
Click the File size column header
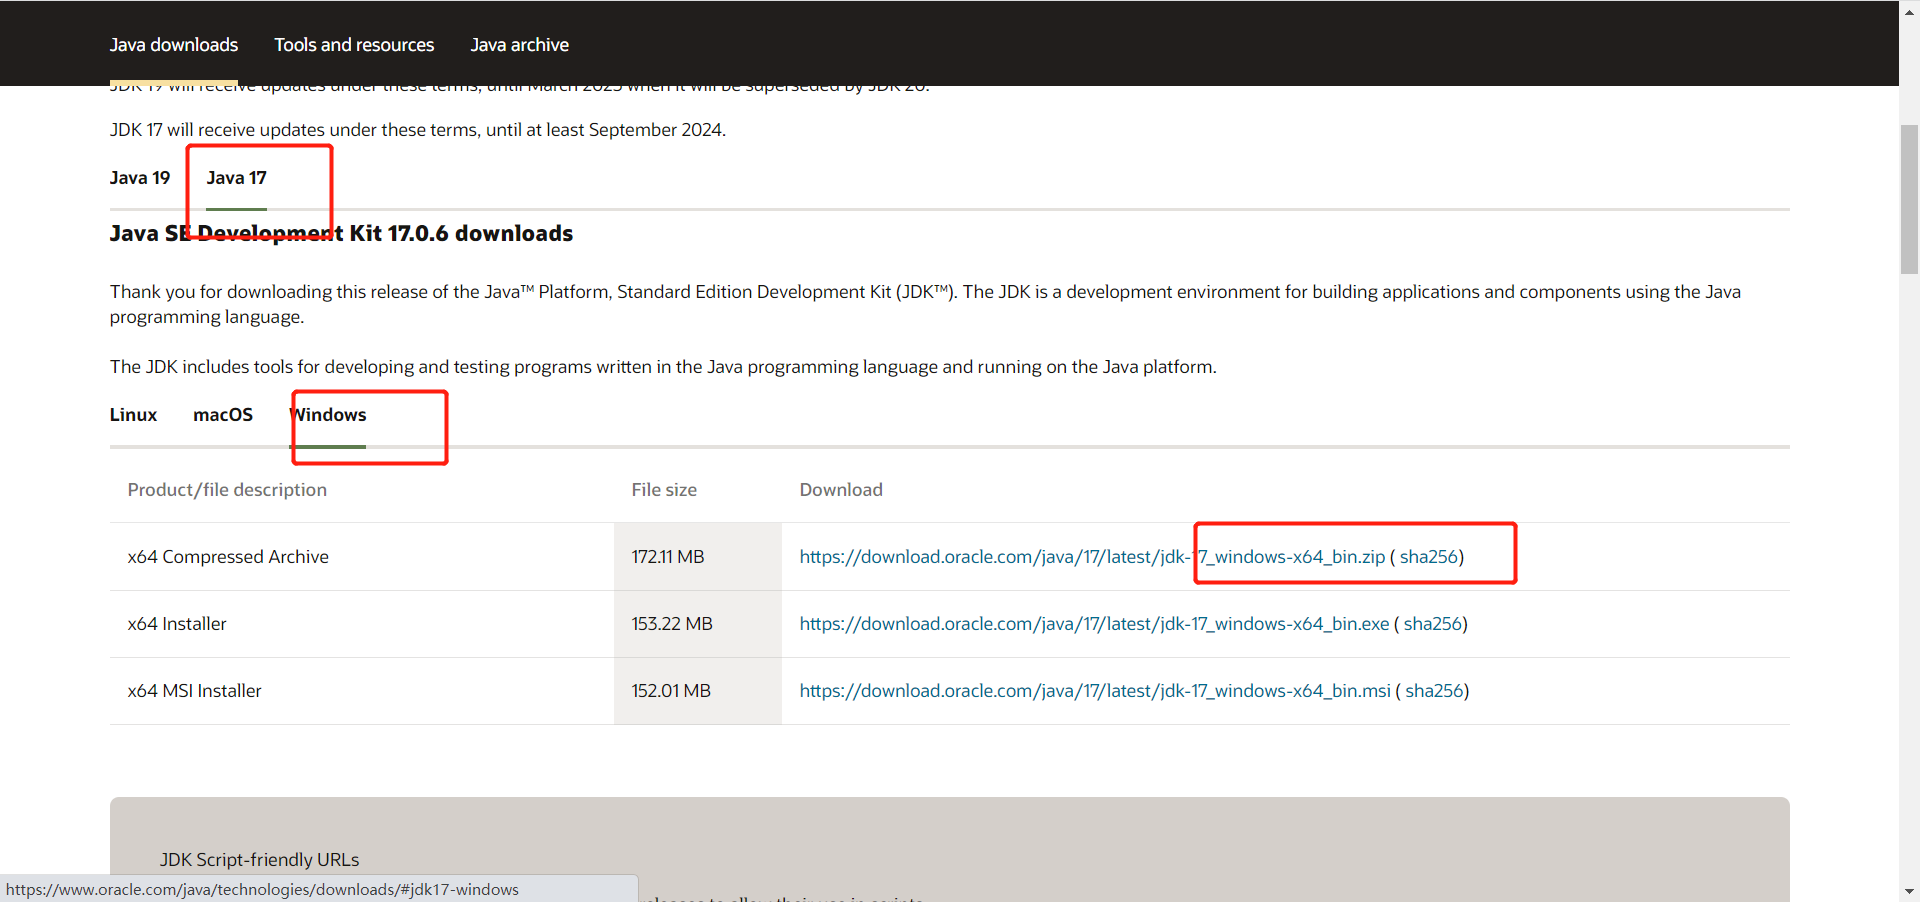pyautogui.click(x=664, y=490)
